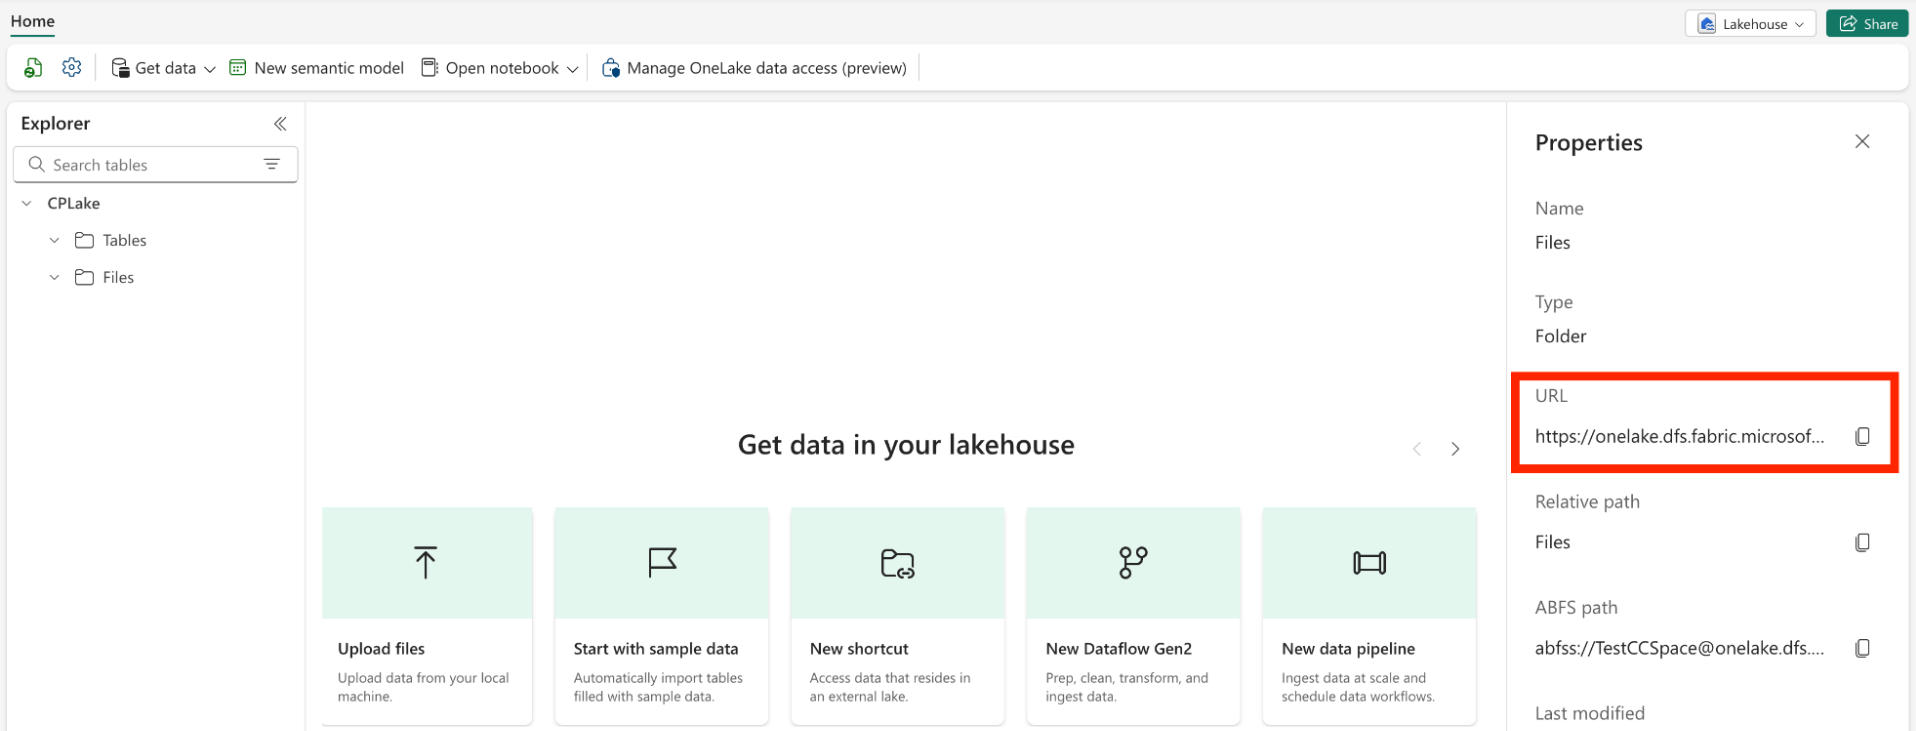Click the Last modified label

[x=1590, y=713]
